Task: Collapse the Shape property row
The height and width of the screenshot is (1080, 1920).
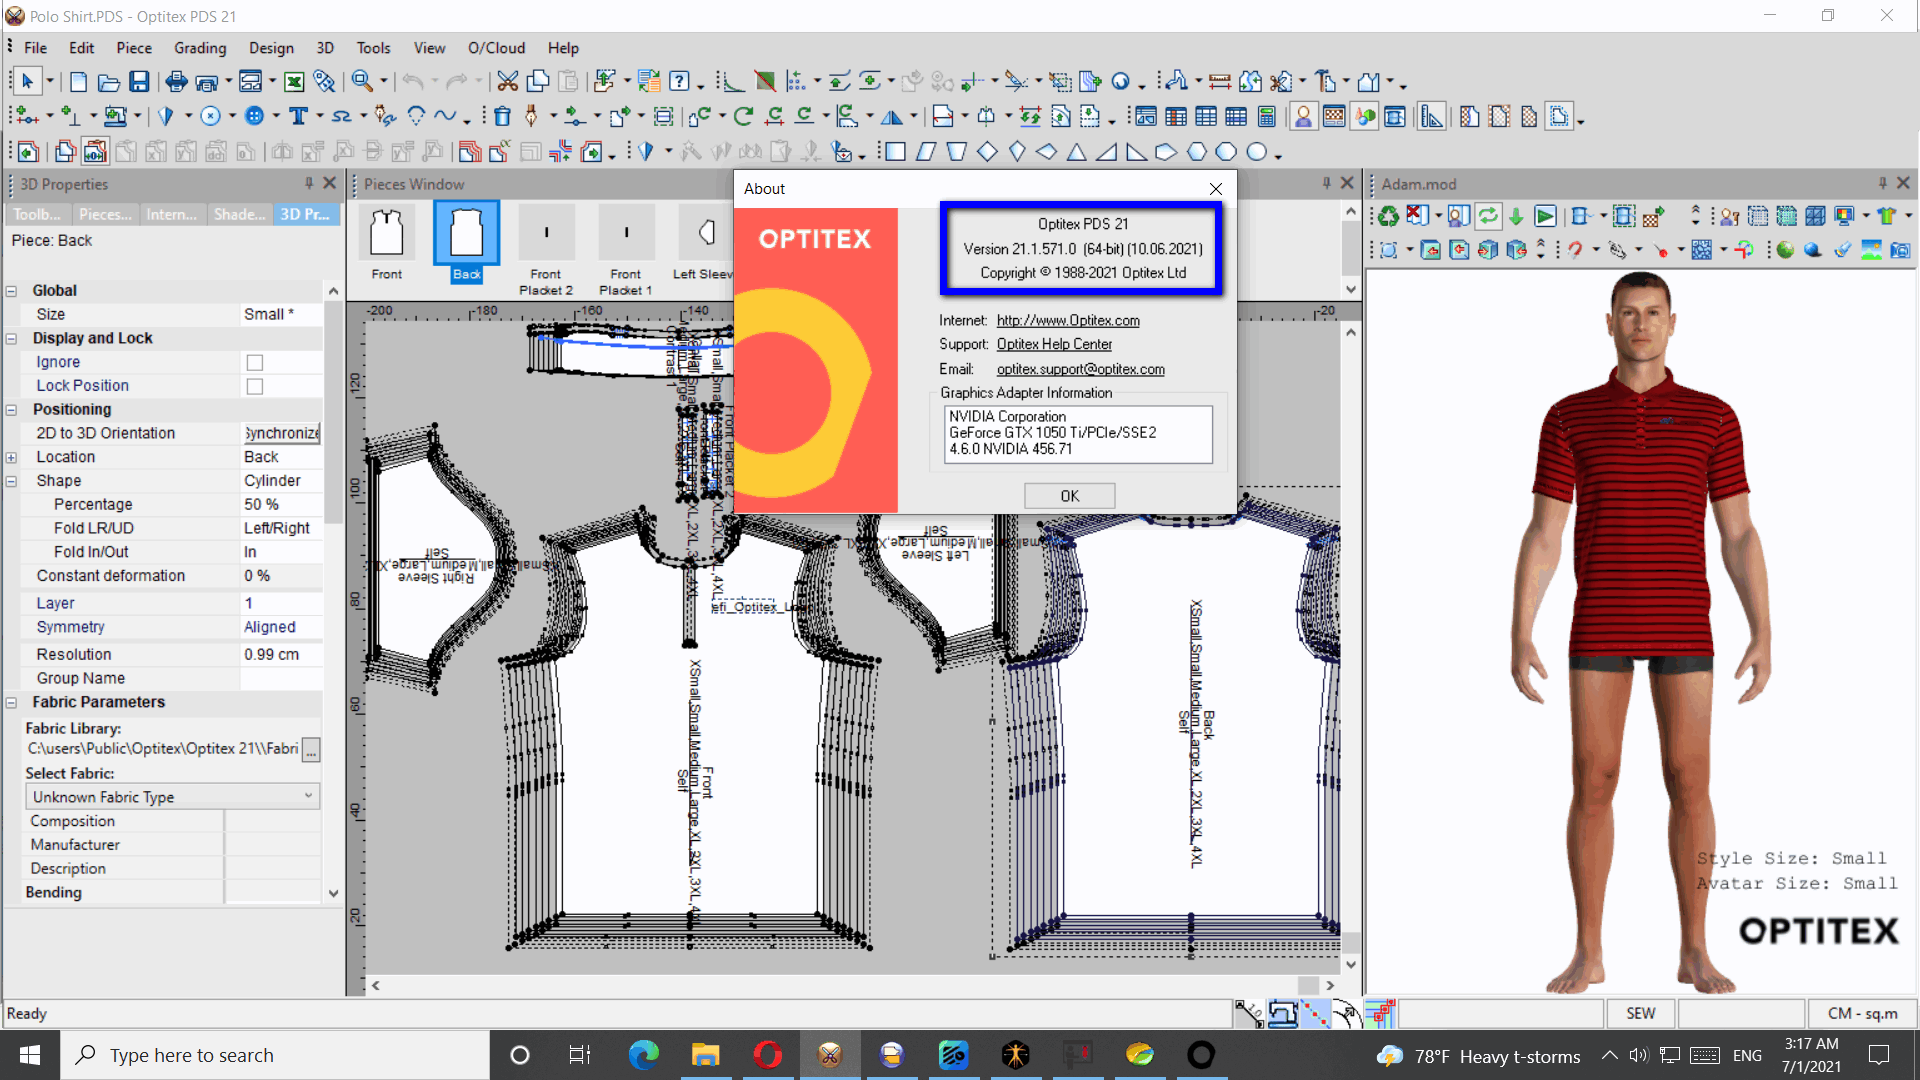Action: tap(11, 481)
